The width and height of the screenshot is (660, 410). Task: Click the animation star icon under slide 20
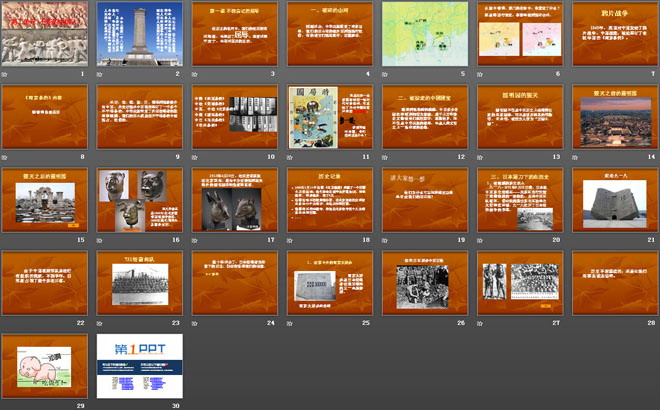point(480,240)
